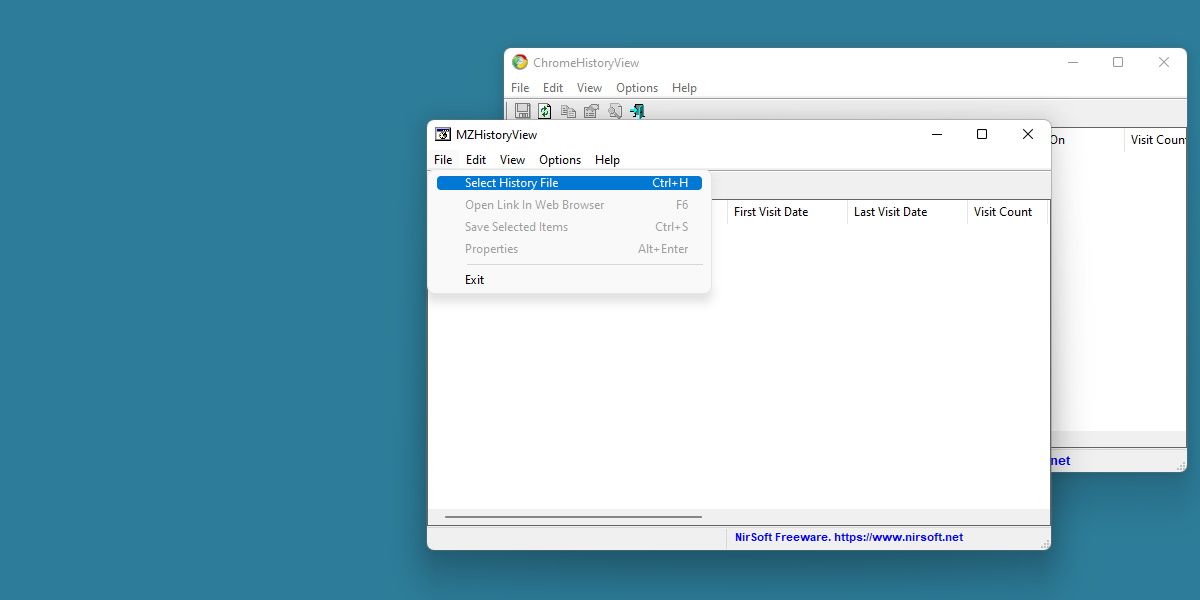Screen dimensions: 1200x600
Task: Open the ChromeHistoryView Help menu
Action: 684,88
